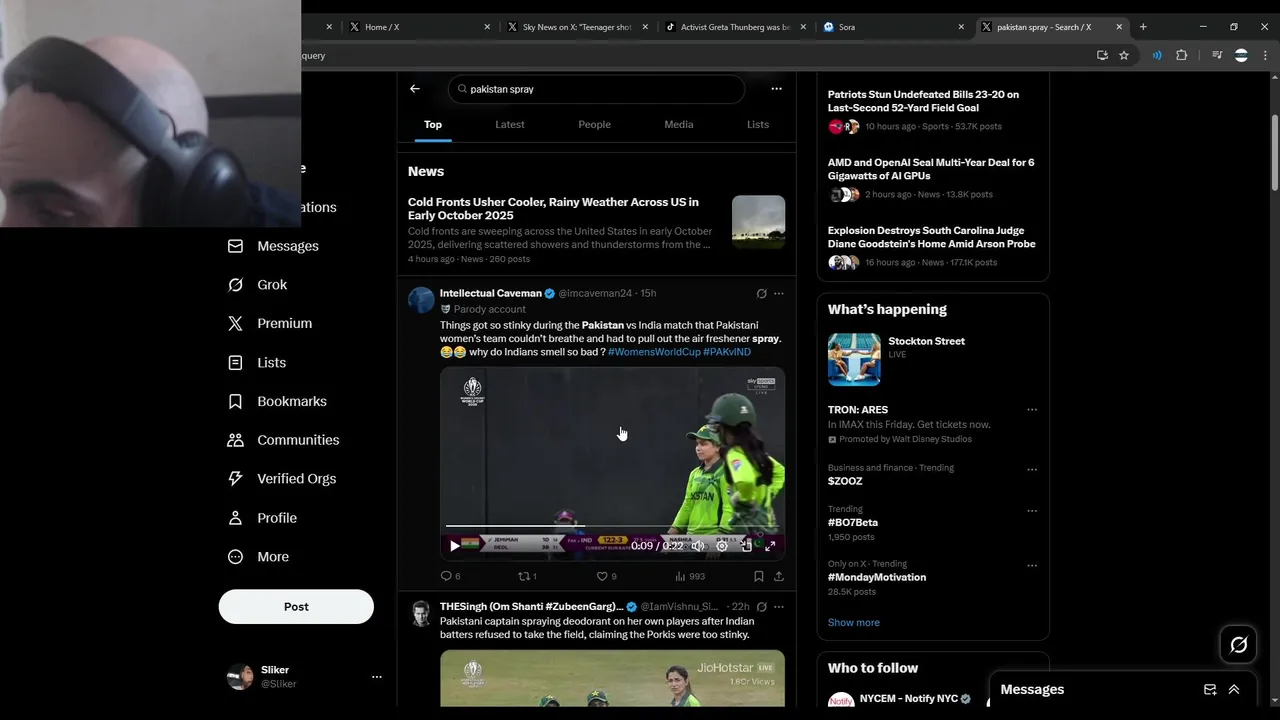This screenshot has height=720, width=1280.
Task: Open the floating Grok button
Action: pos(1239,645)
